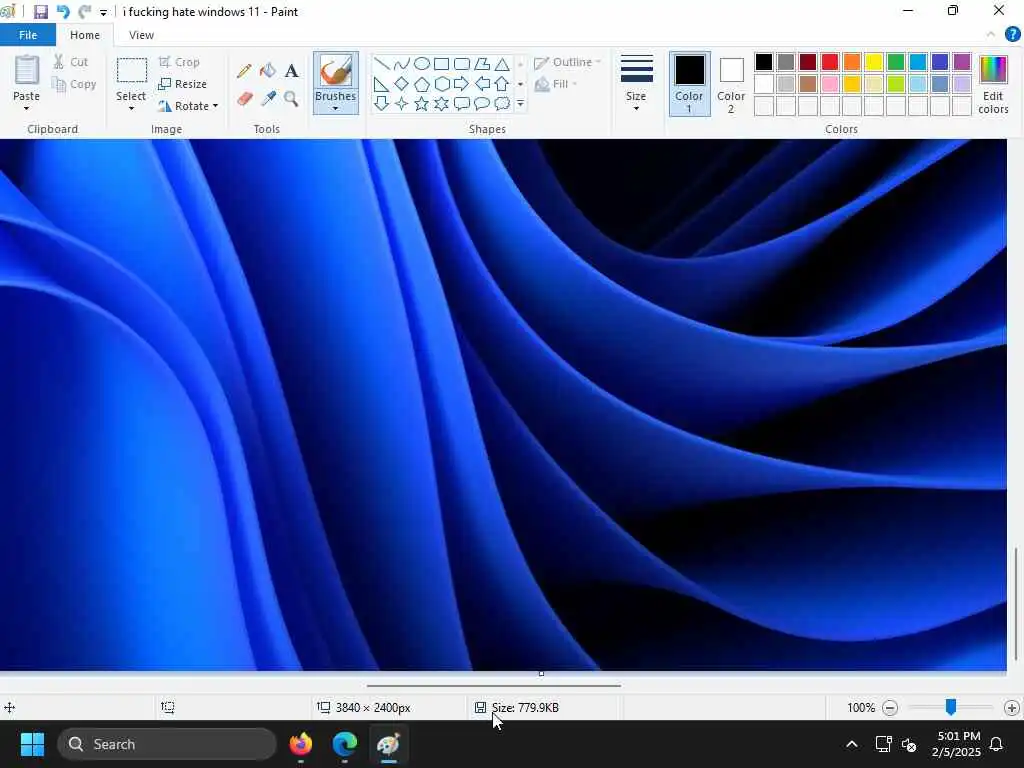The image size is (1024, 768).
Task: Toggle Color 2 as active color
Action: [731, 84]
